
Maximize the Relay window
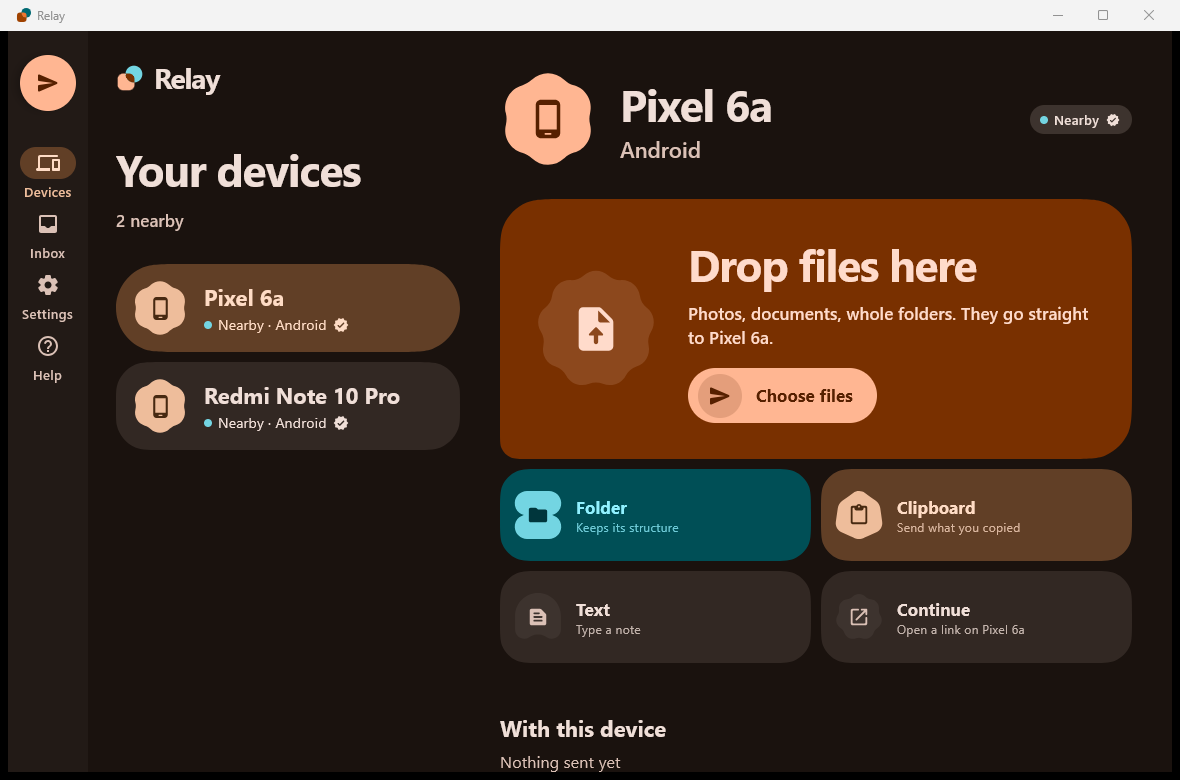(x=1102, y=15)
